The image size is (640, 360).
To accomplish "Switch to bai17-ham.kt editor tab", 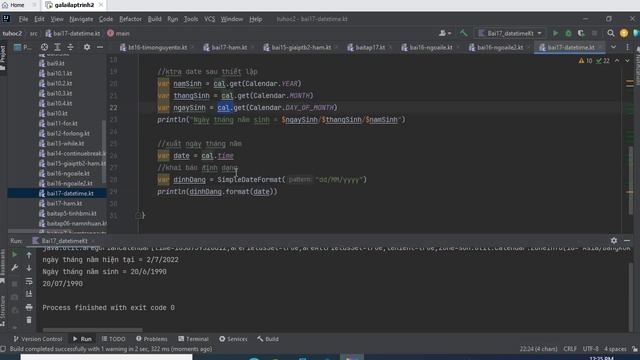I will point(229,47).
